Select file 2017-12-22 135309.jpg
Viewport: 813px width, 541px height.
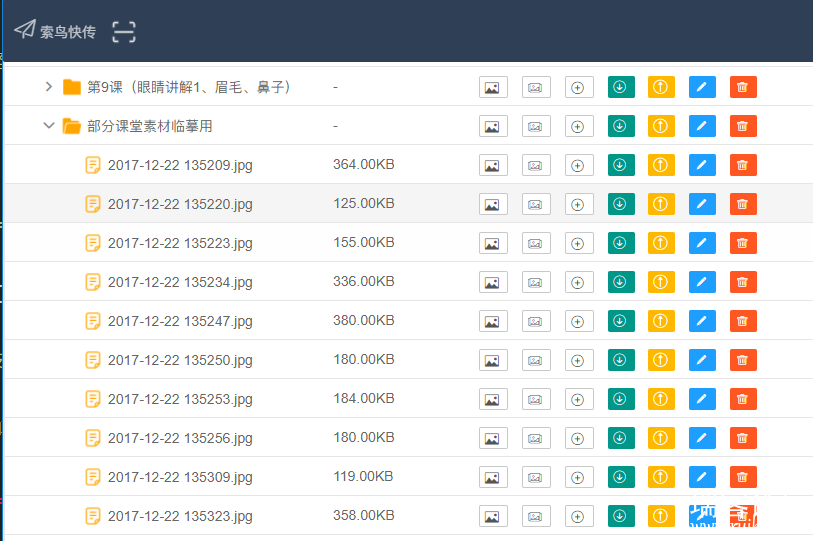click(180, 477)
